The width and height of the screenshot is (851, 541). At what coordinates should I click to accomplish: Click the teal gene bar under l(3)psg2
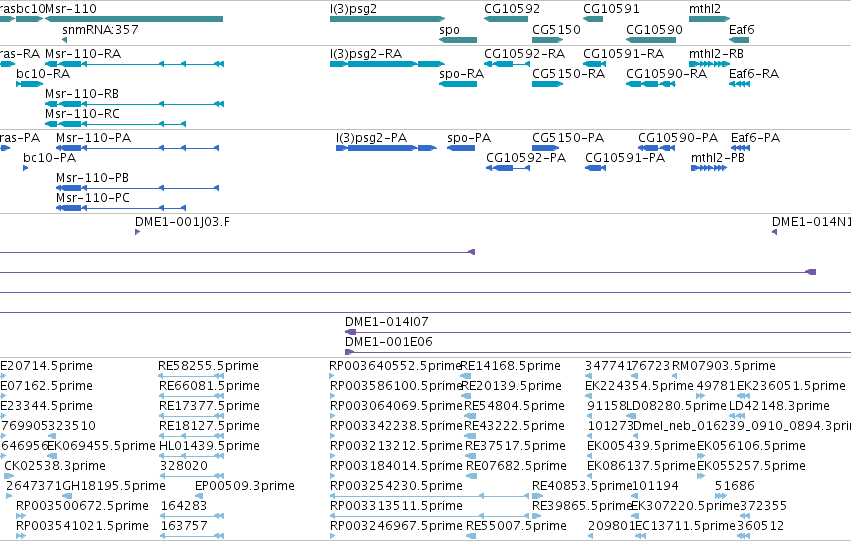coord(388,19)
